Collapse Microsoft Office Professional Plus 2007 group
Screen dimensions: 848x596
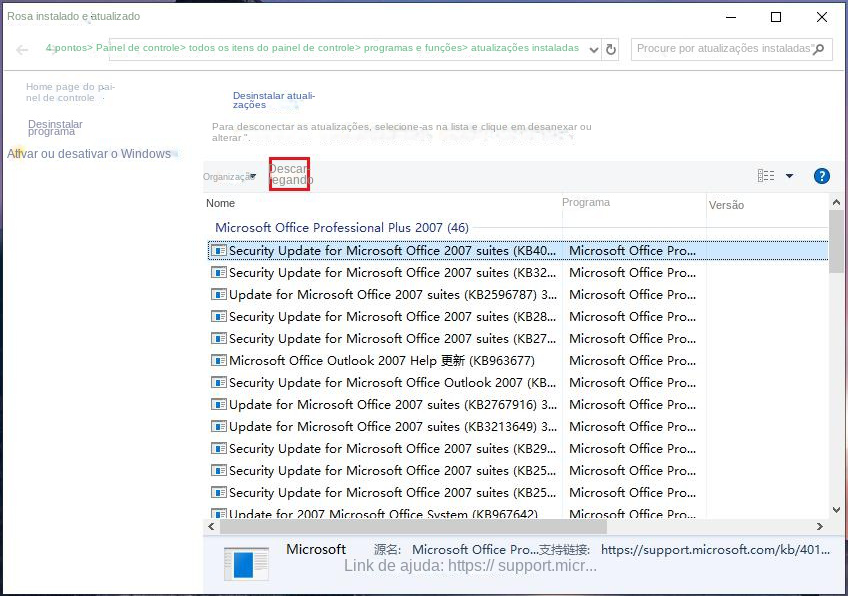click(342, 228)
